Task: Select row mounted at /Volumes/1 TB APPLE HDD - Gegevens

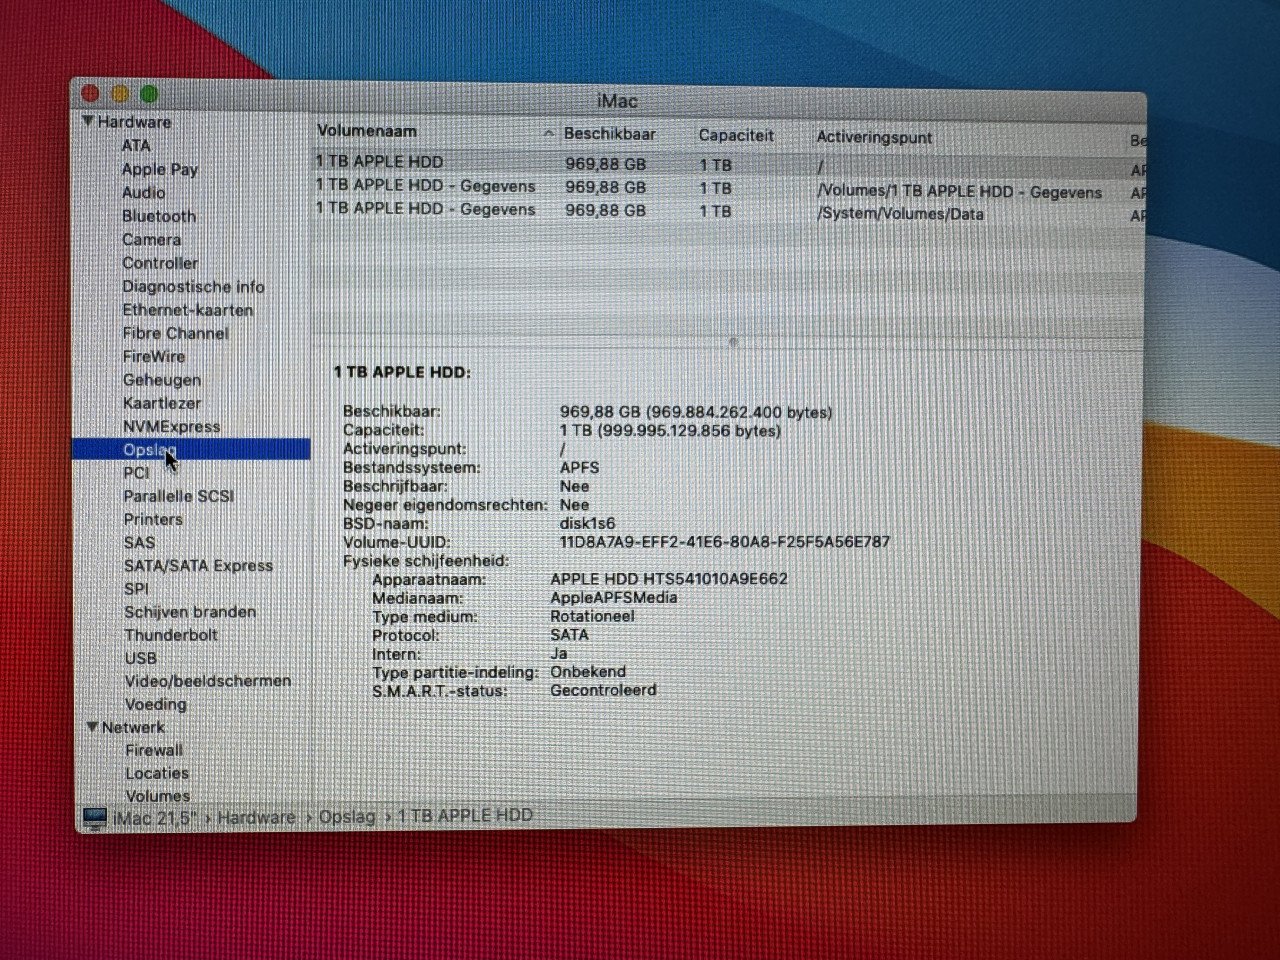Action: point(728,187)
